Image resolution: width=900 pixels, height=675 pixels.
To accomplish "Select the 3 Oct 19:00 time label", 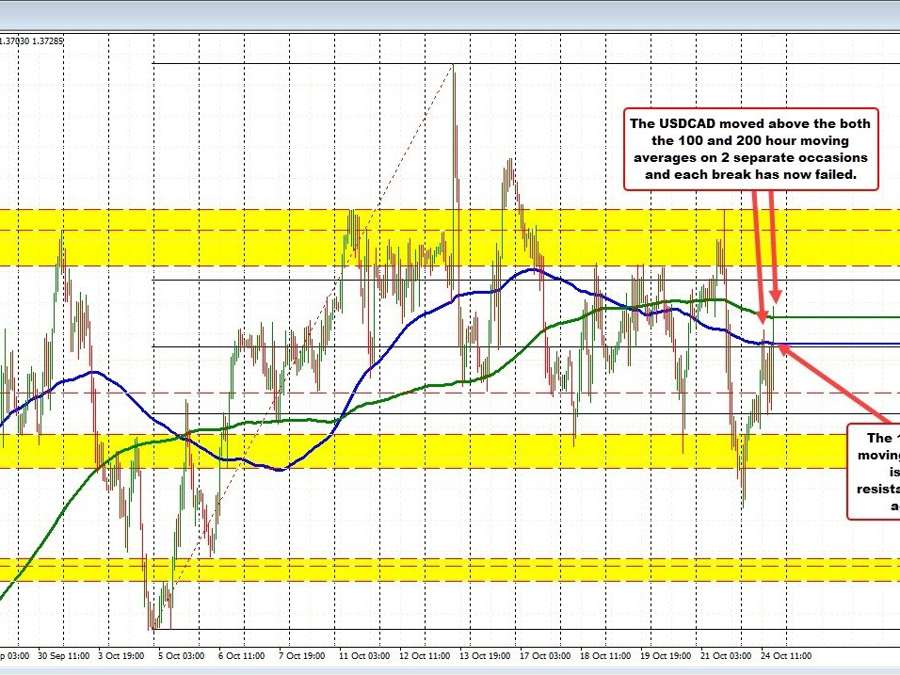I will (x=122, y=656).
